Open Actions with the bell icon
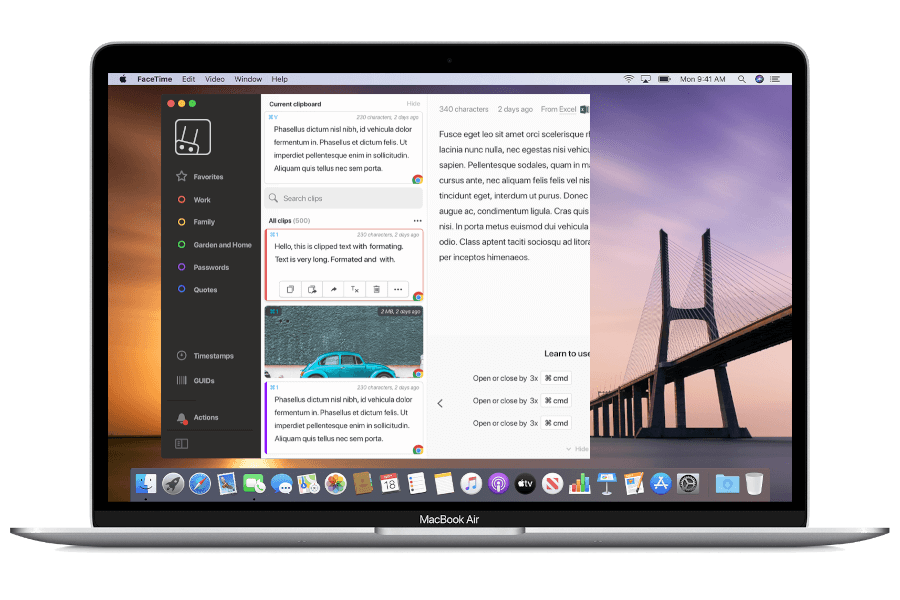 pyautogui.click(x=197, y=417)
